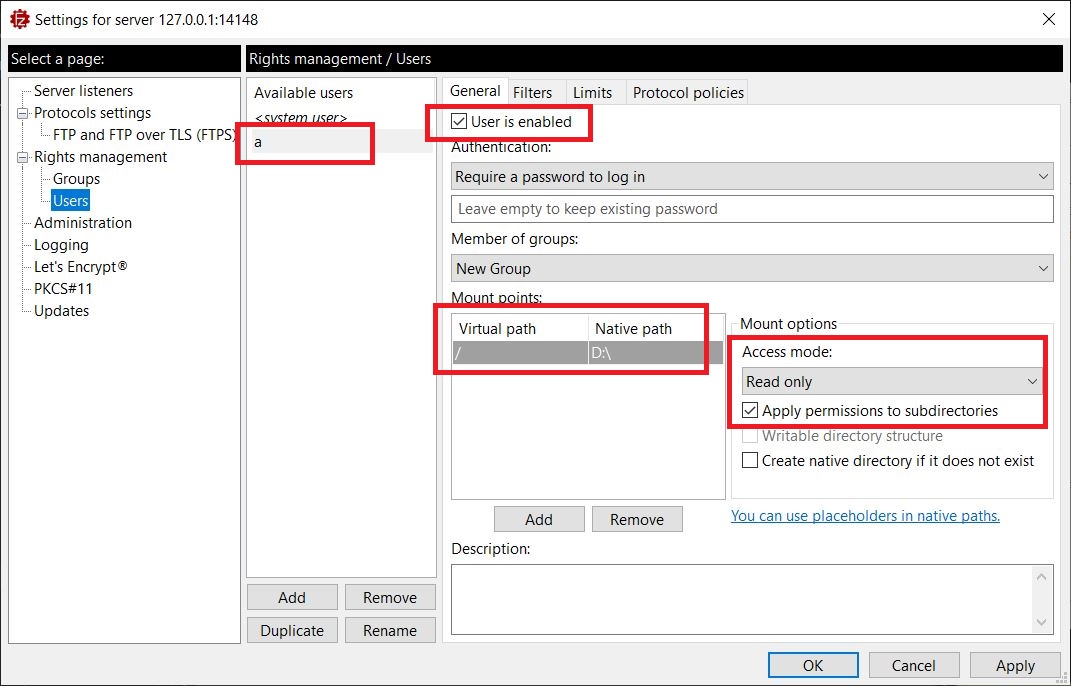Click the Description scrollbar down arrow

pos(1043,622)
